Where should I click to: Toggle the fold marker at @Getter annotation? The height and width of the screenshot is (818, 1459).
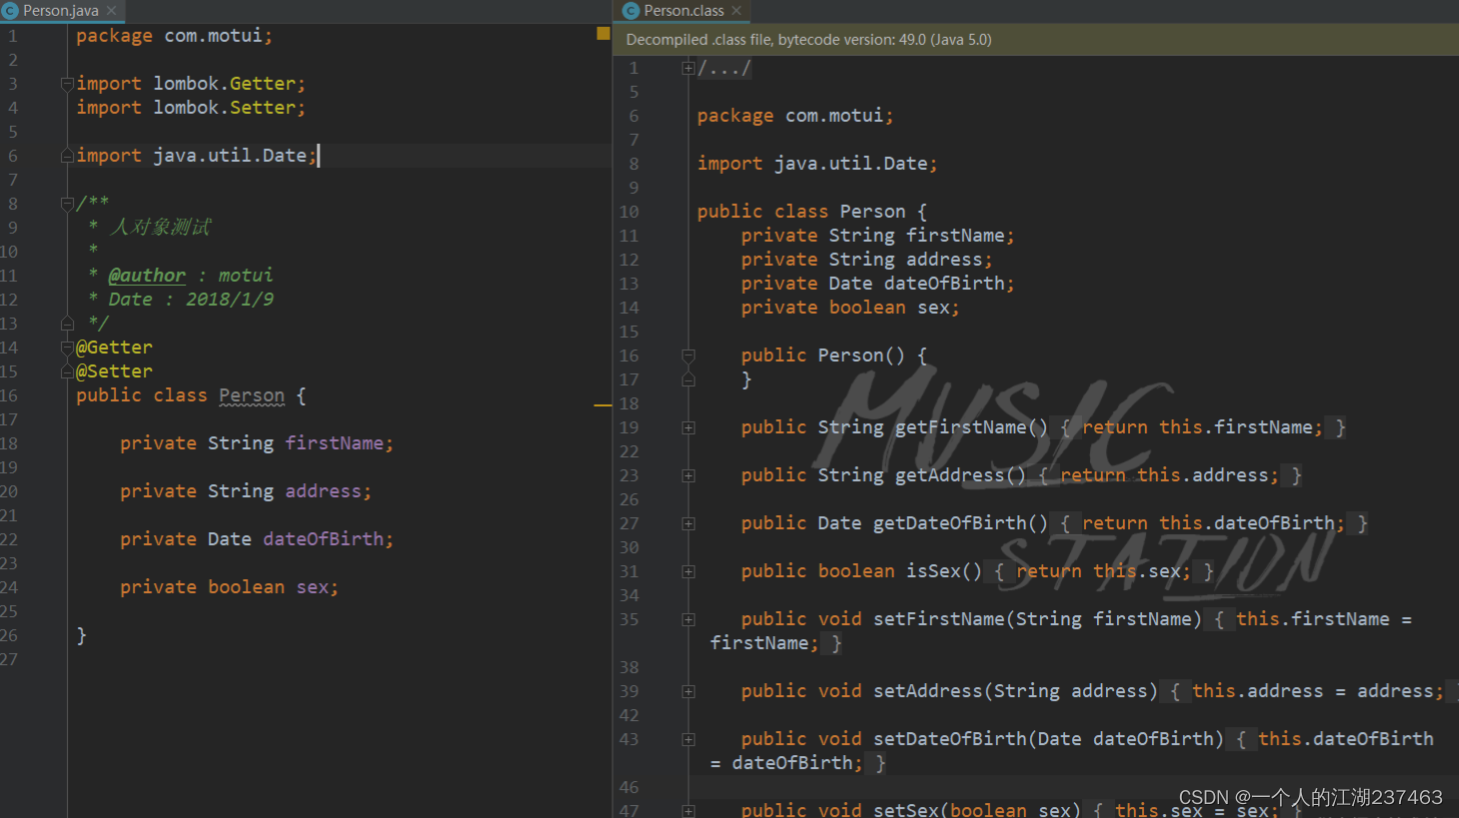[67, 348]
